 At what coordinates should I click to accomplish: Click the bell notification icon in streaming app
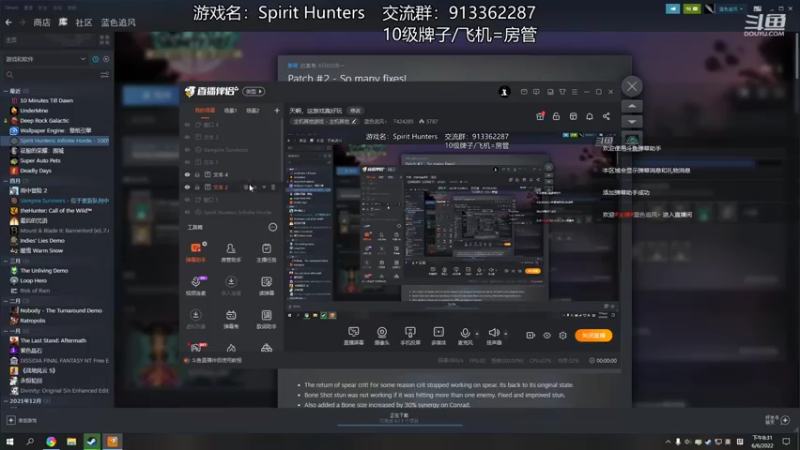[x=589, y=116]
